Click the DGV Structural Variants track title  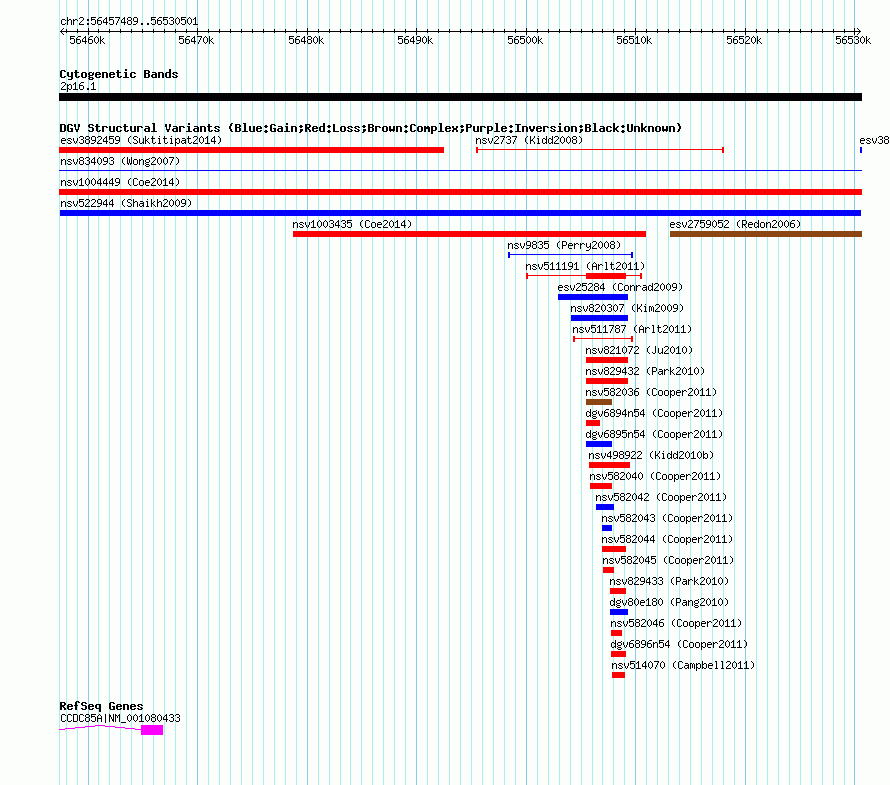click(370, 128)
